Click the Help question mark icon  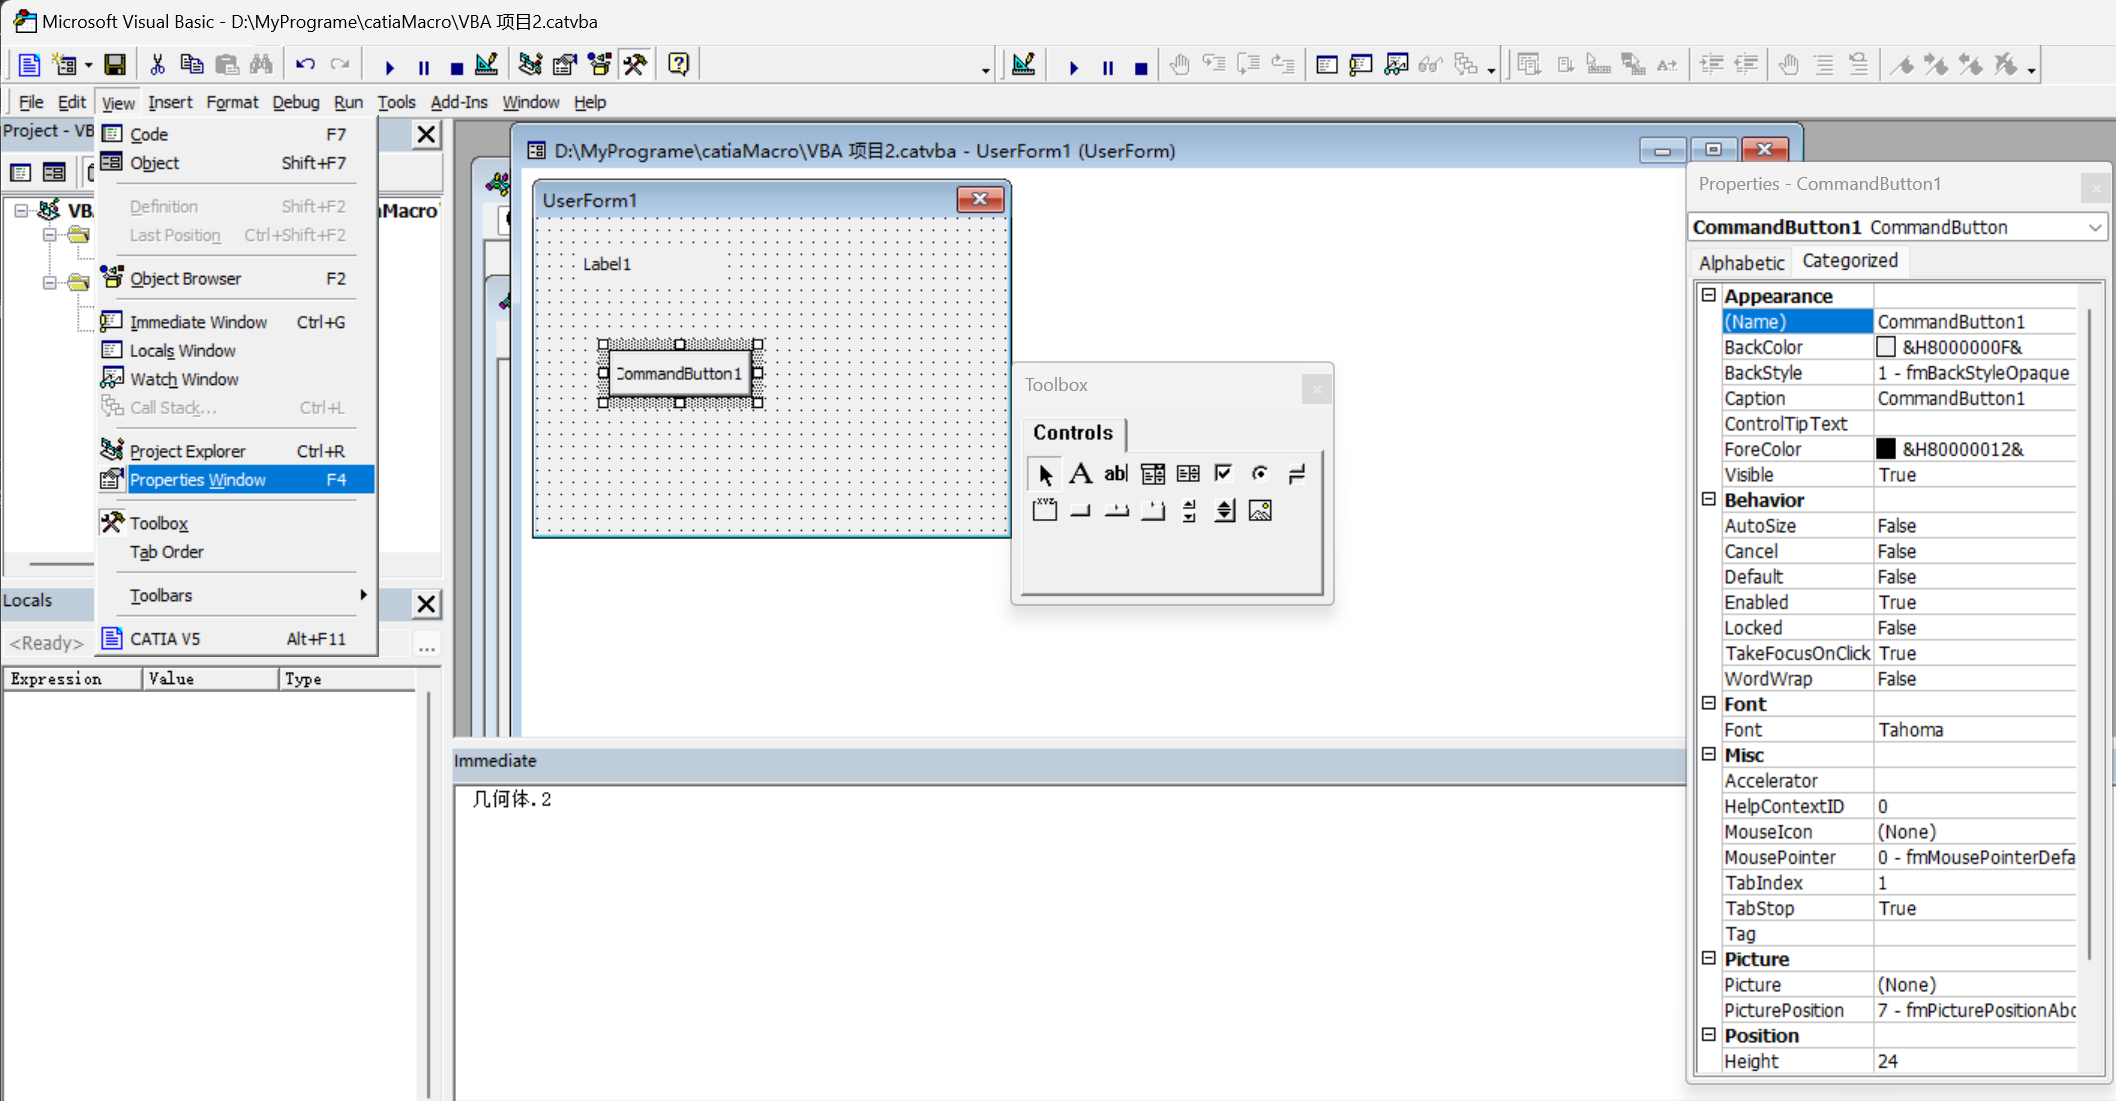[x=678, y=65]
